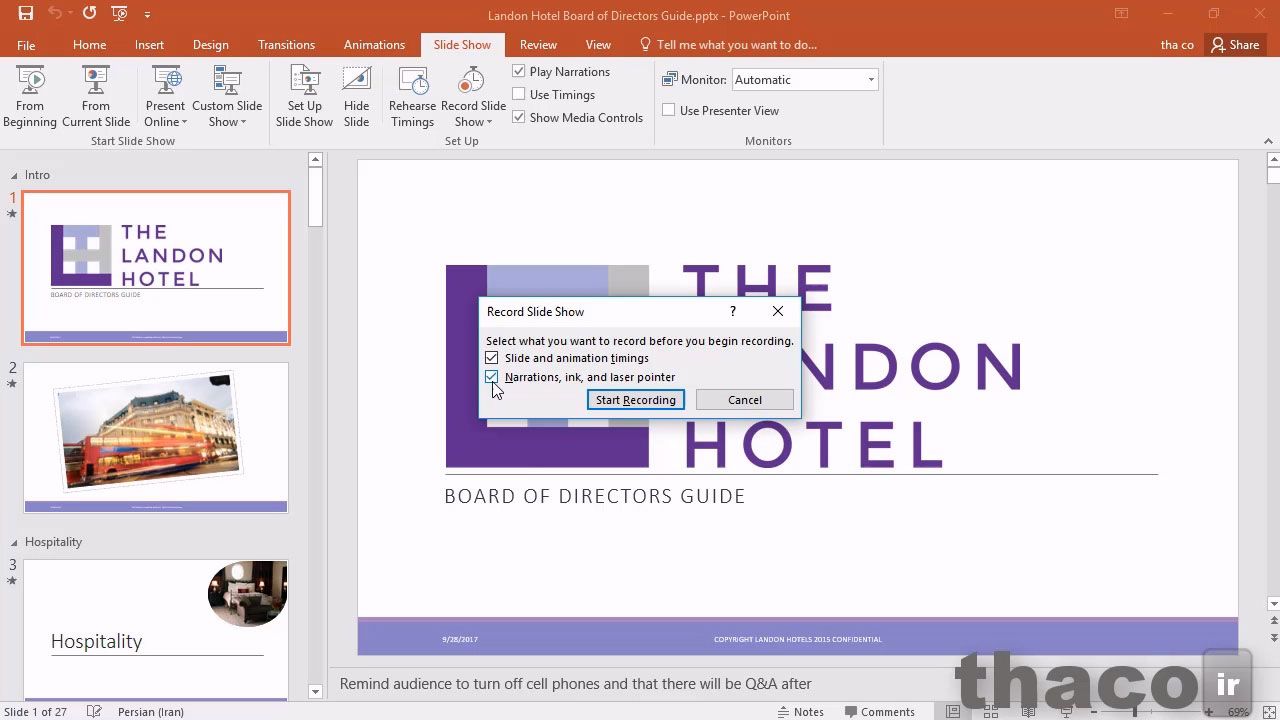Open Ribbon Display Options icon

(x=1122, y=14)
